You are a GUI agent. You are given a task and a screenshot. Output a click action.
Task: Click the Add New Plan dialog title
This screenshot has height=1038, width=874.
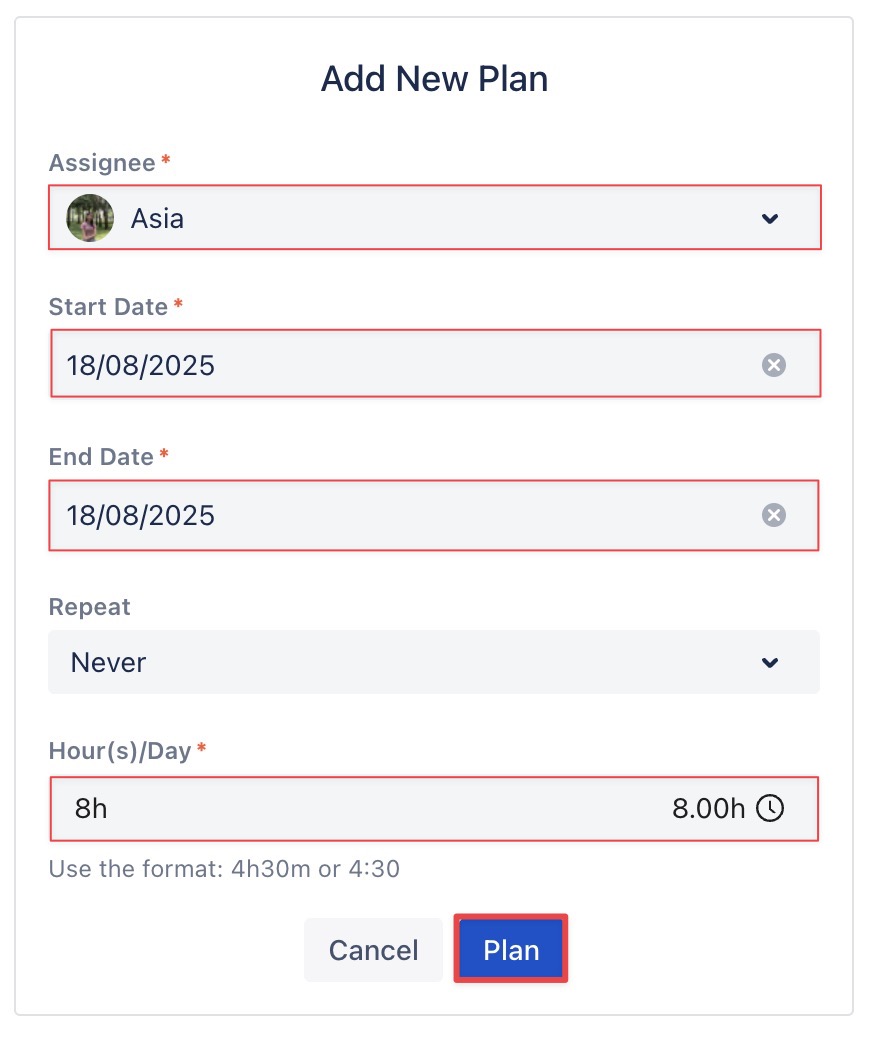[x=434, y=79]
